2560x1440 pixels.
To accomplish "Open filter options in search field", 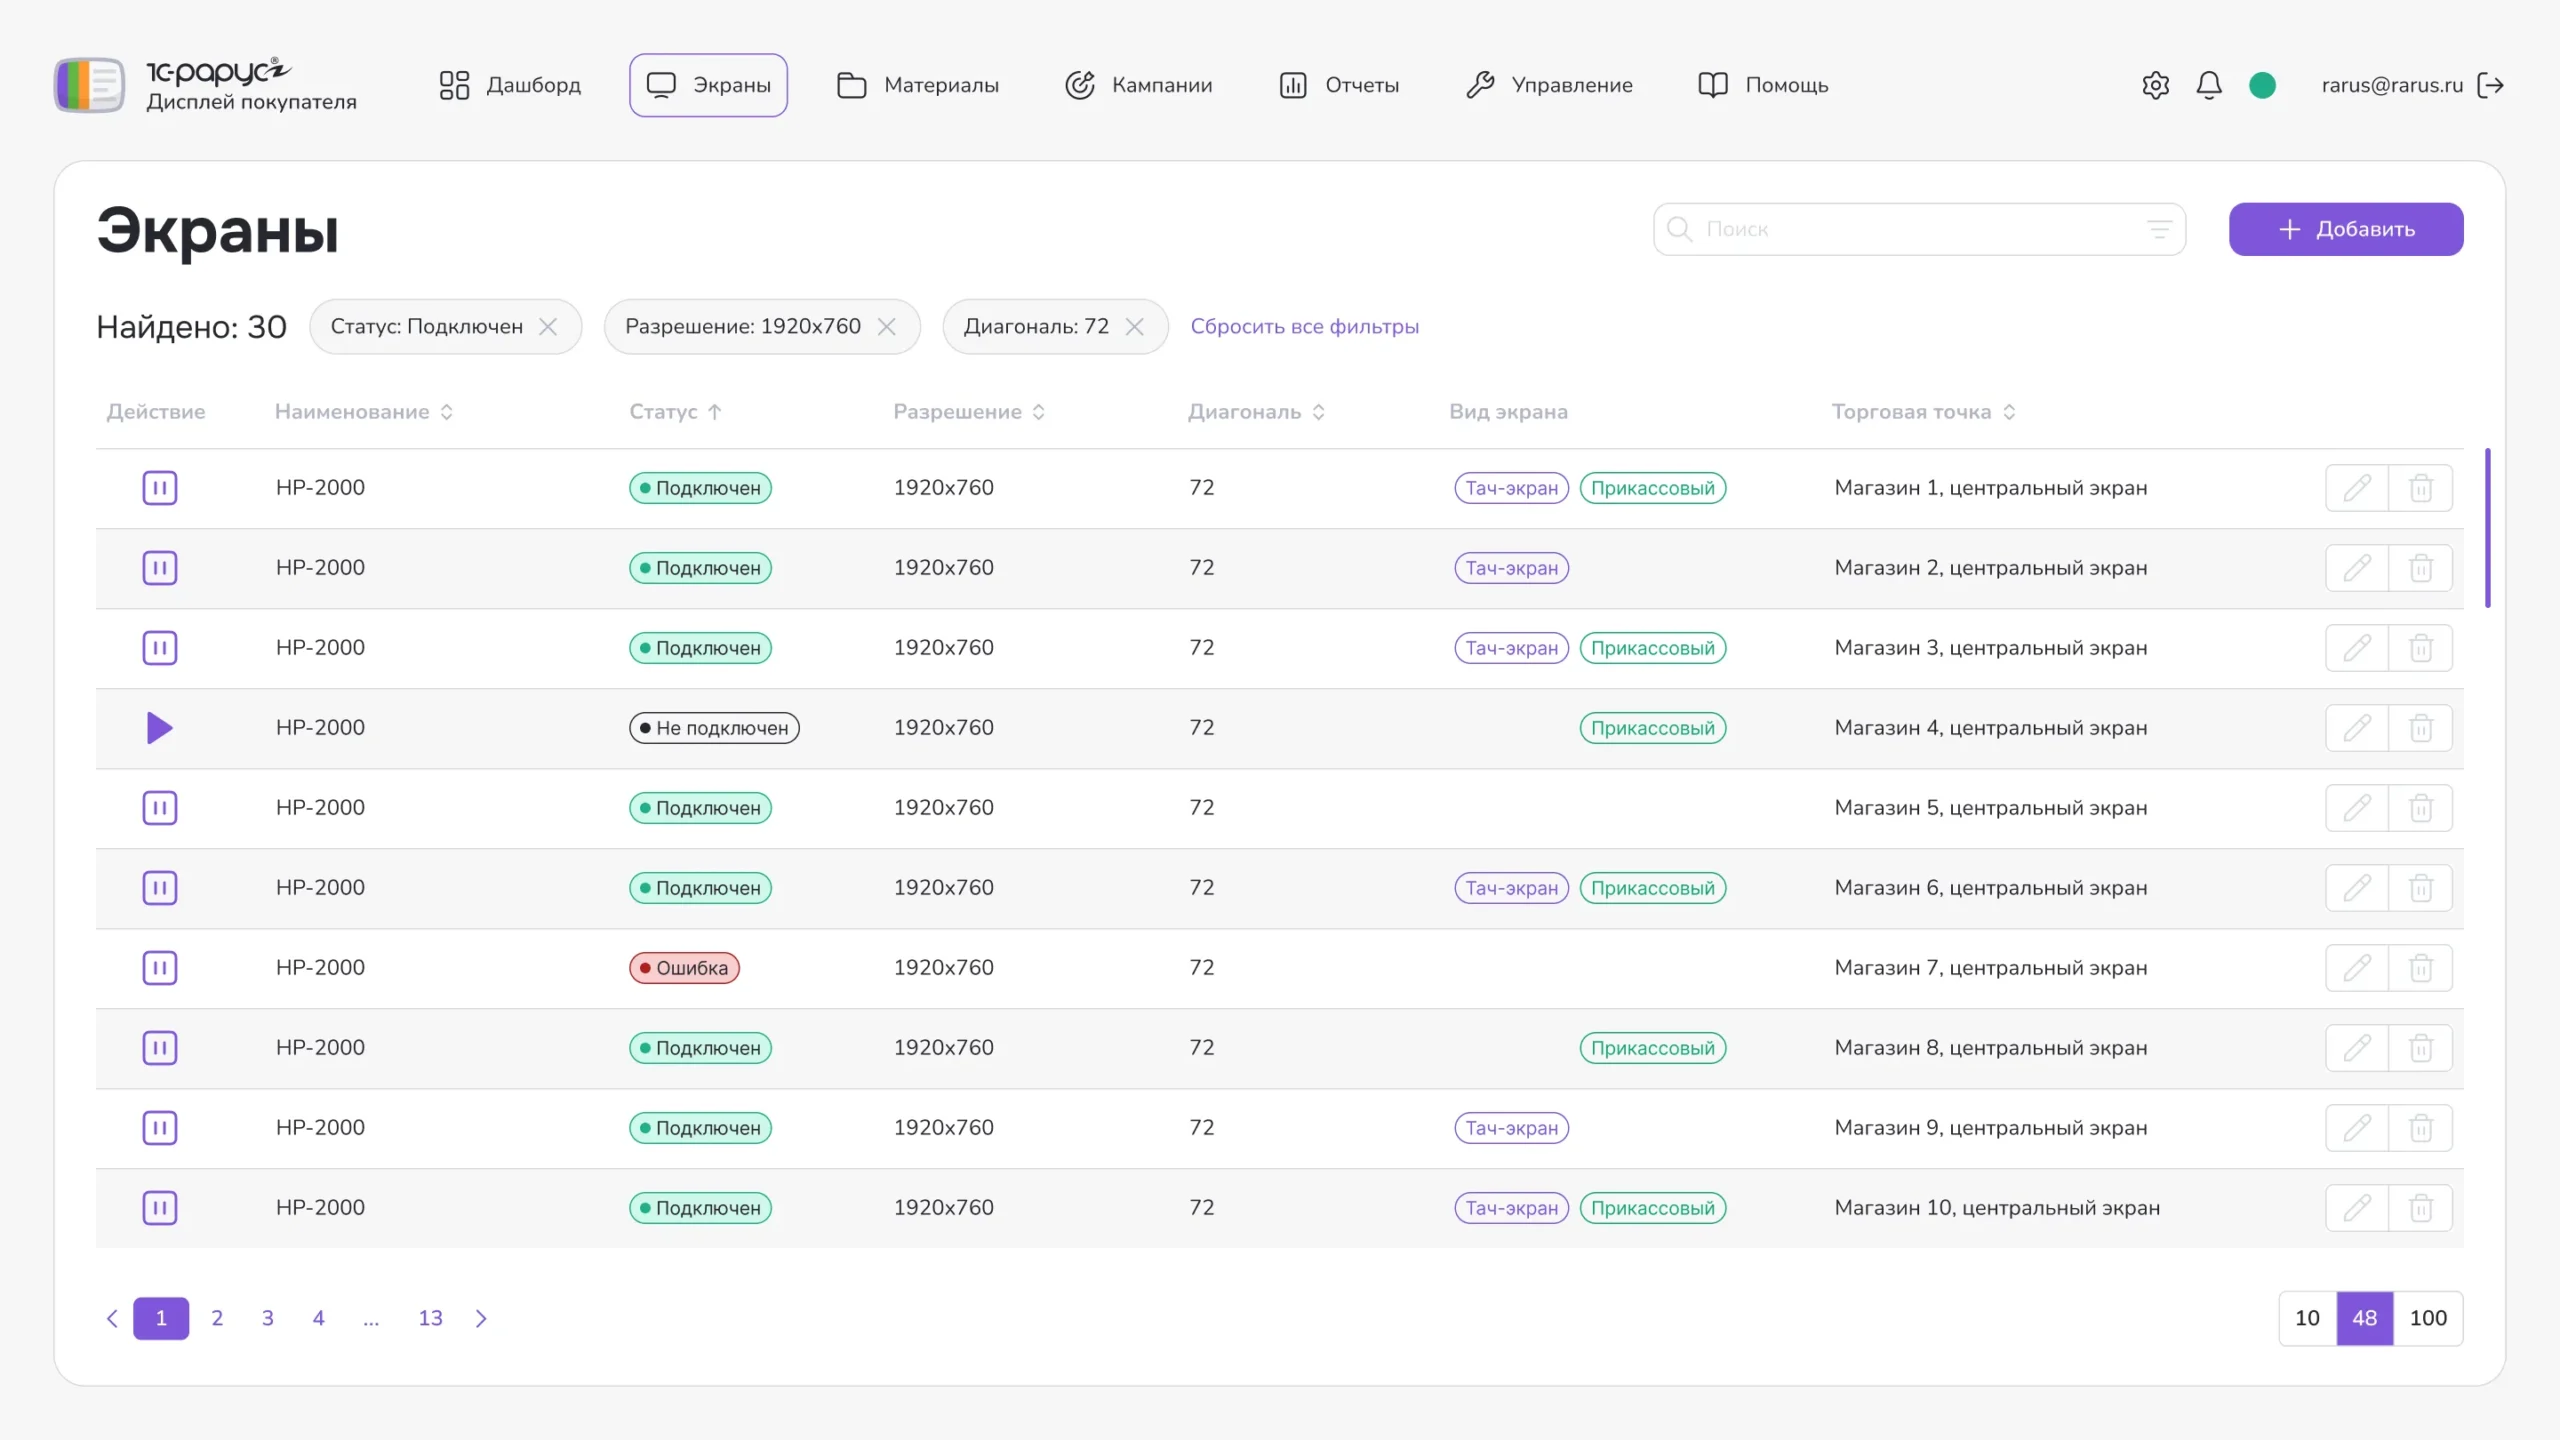I will pos(2159,229).
